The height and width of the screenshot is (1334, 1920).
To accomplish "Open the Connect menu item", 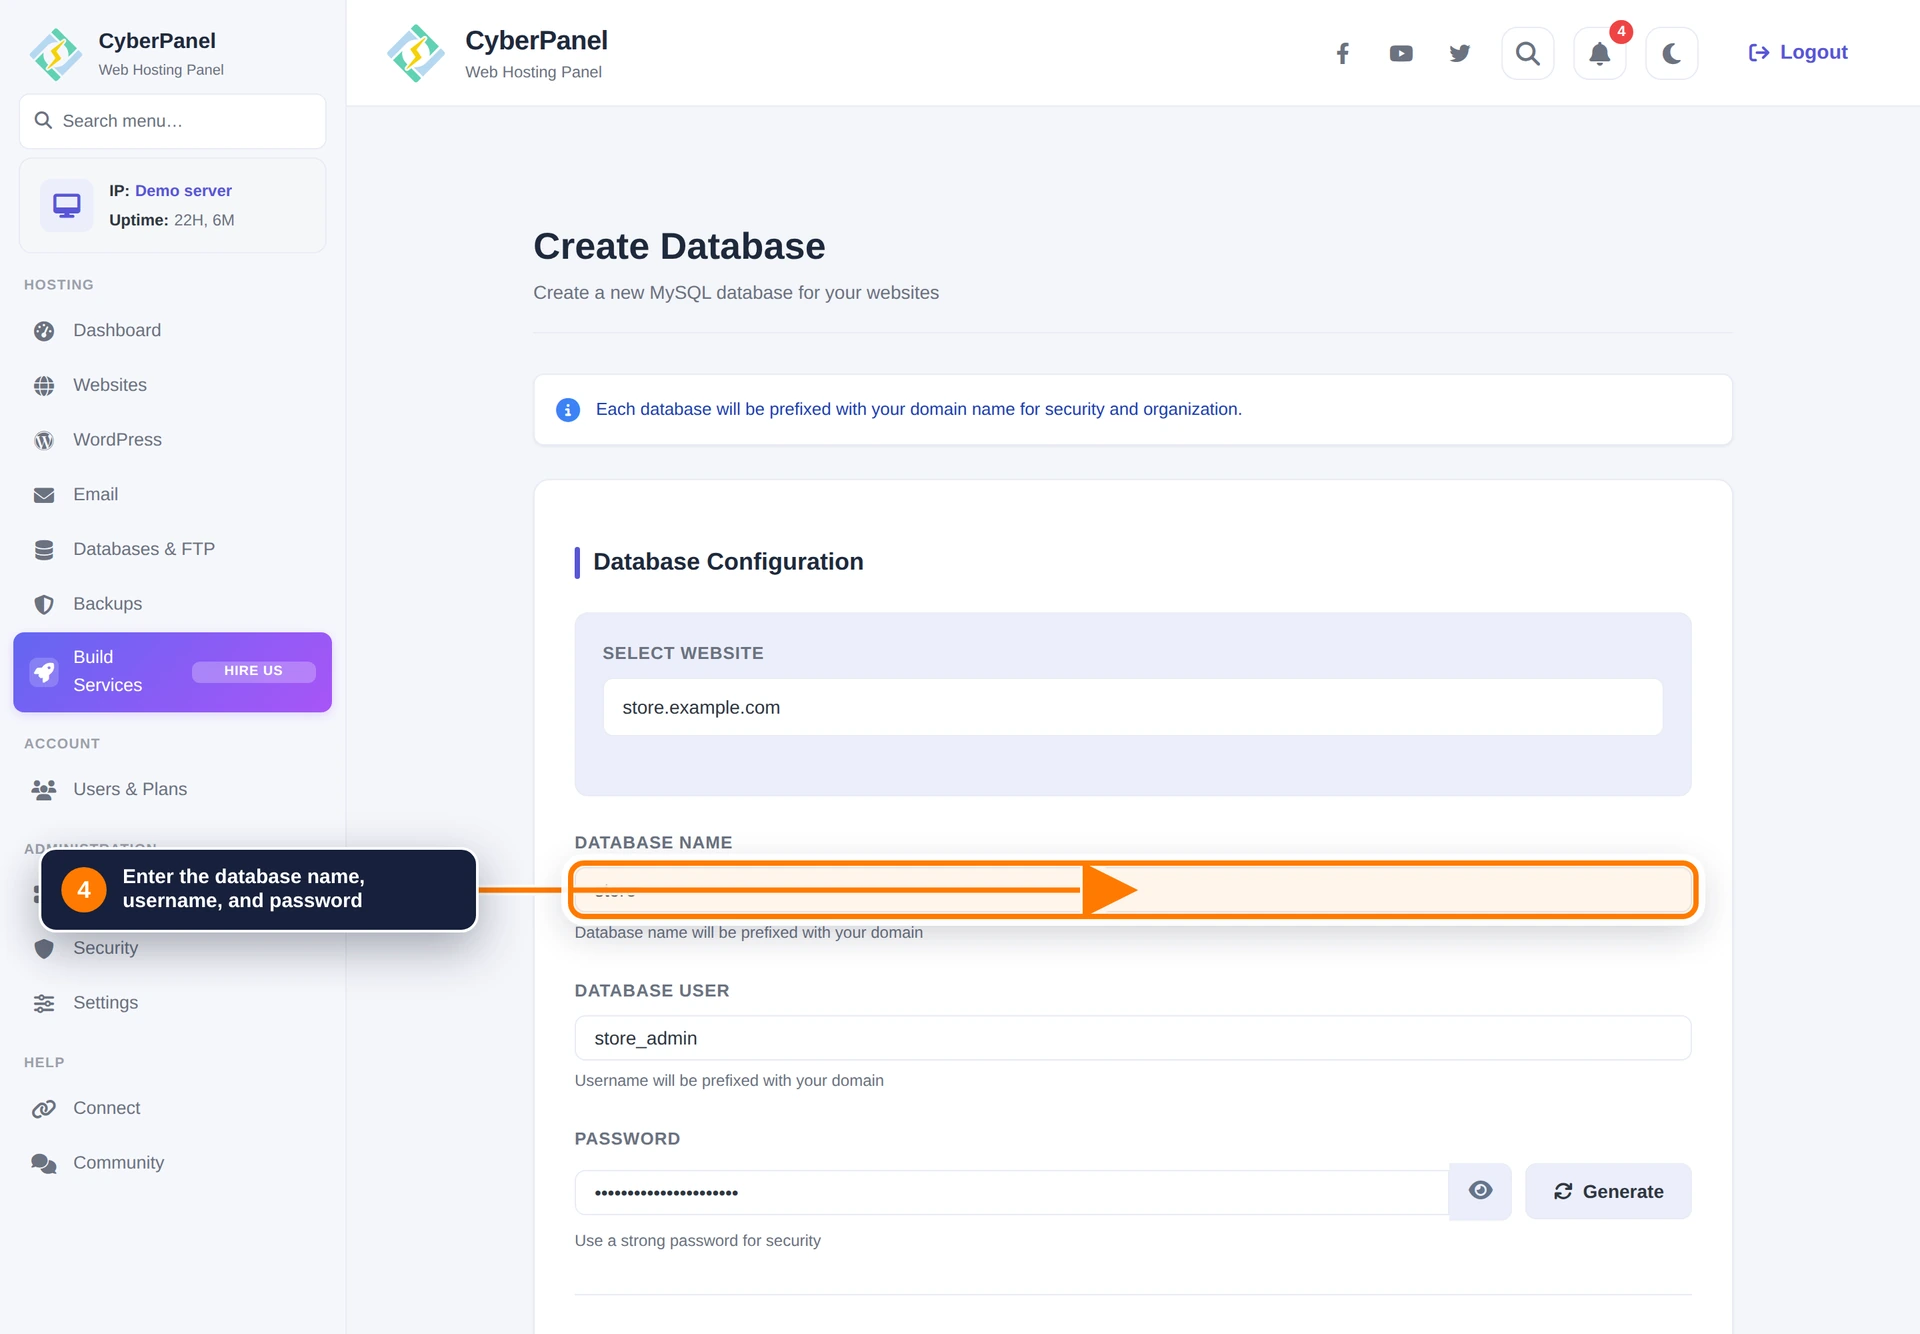I will pos(172,1108).
